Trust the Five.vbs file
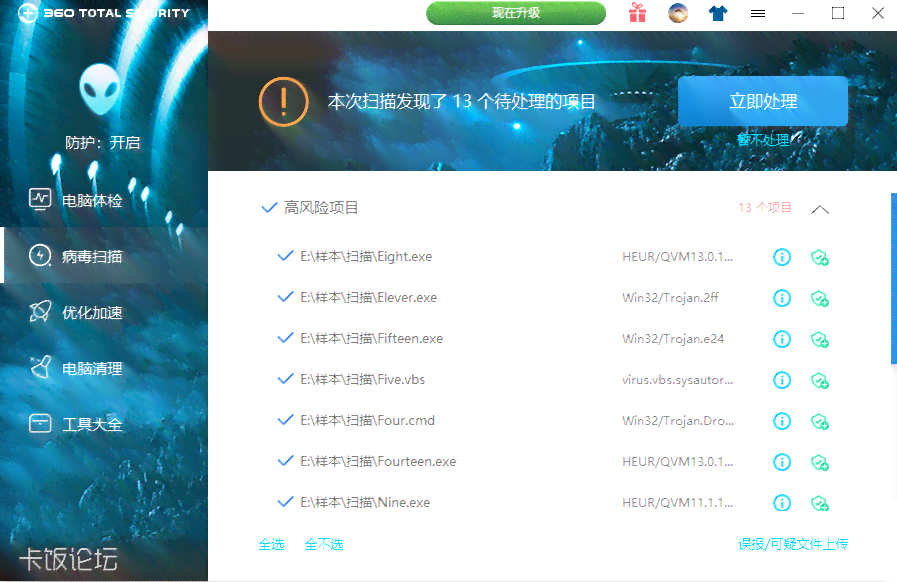This screenshot has width=897, height=582. tap(820, 381)
